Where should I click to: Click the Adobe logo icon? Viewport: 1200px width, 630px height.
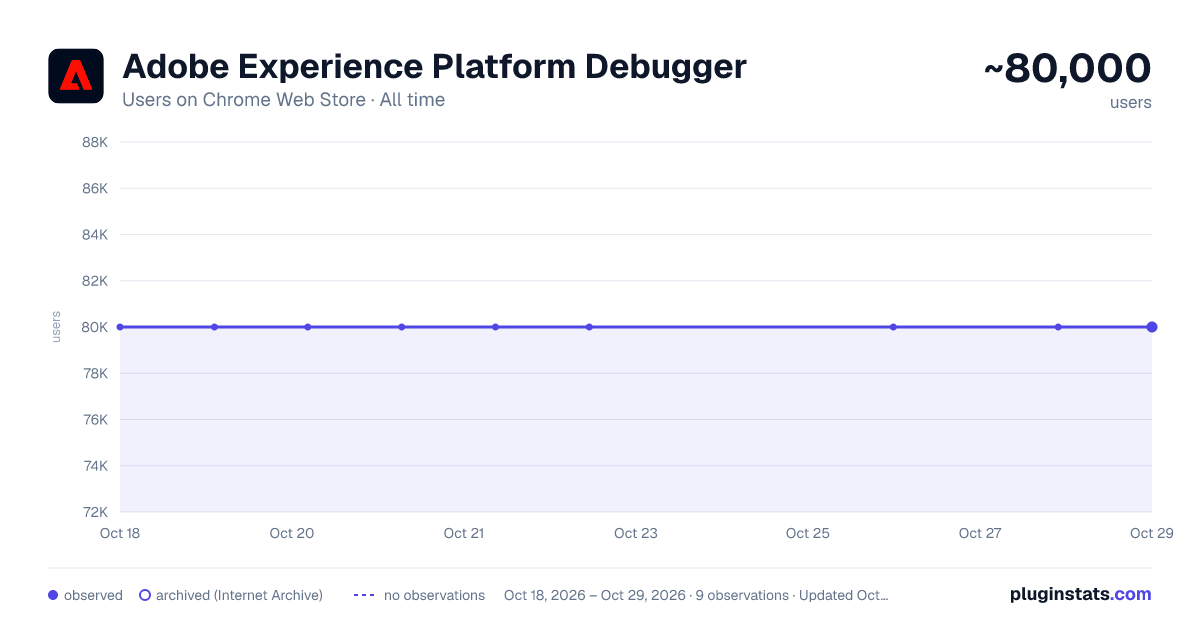coord(76,76)
